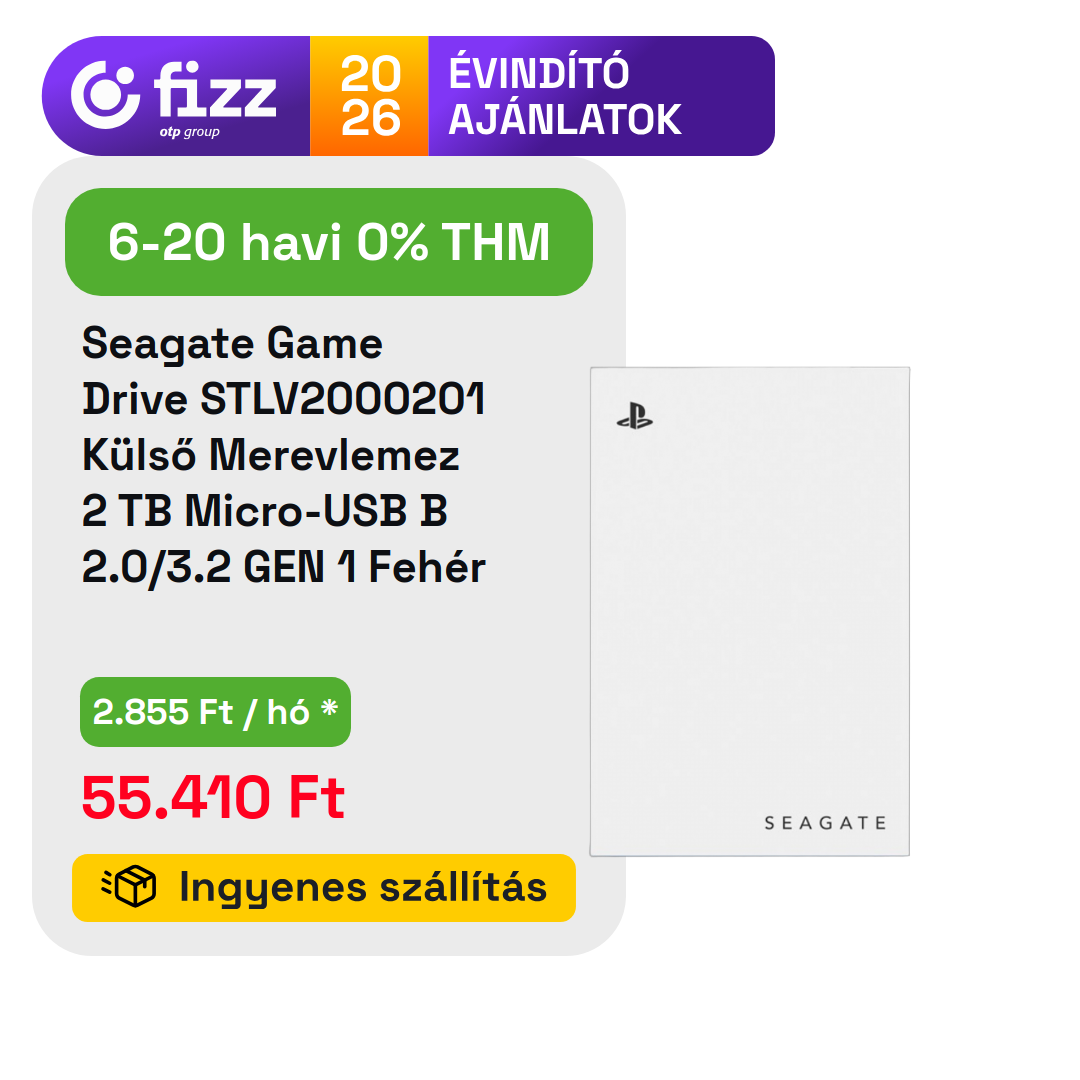Click the Fizz circular logo icon
Image resolution: width=1080 pixels, height=1080 pixels.
[x=105, y=95]
